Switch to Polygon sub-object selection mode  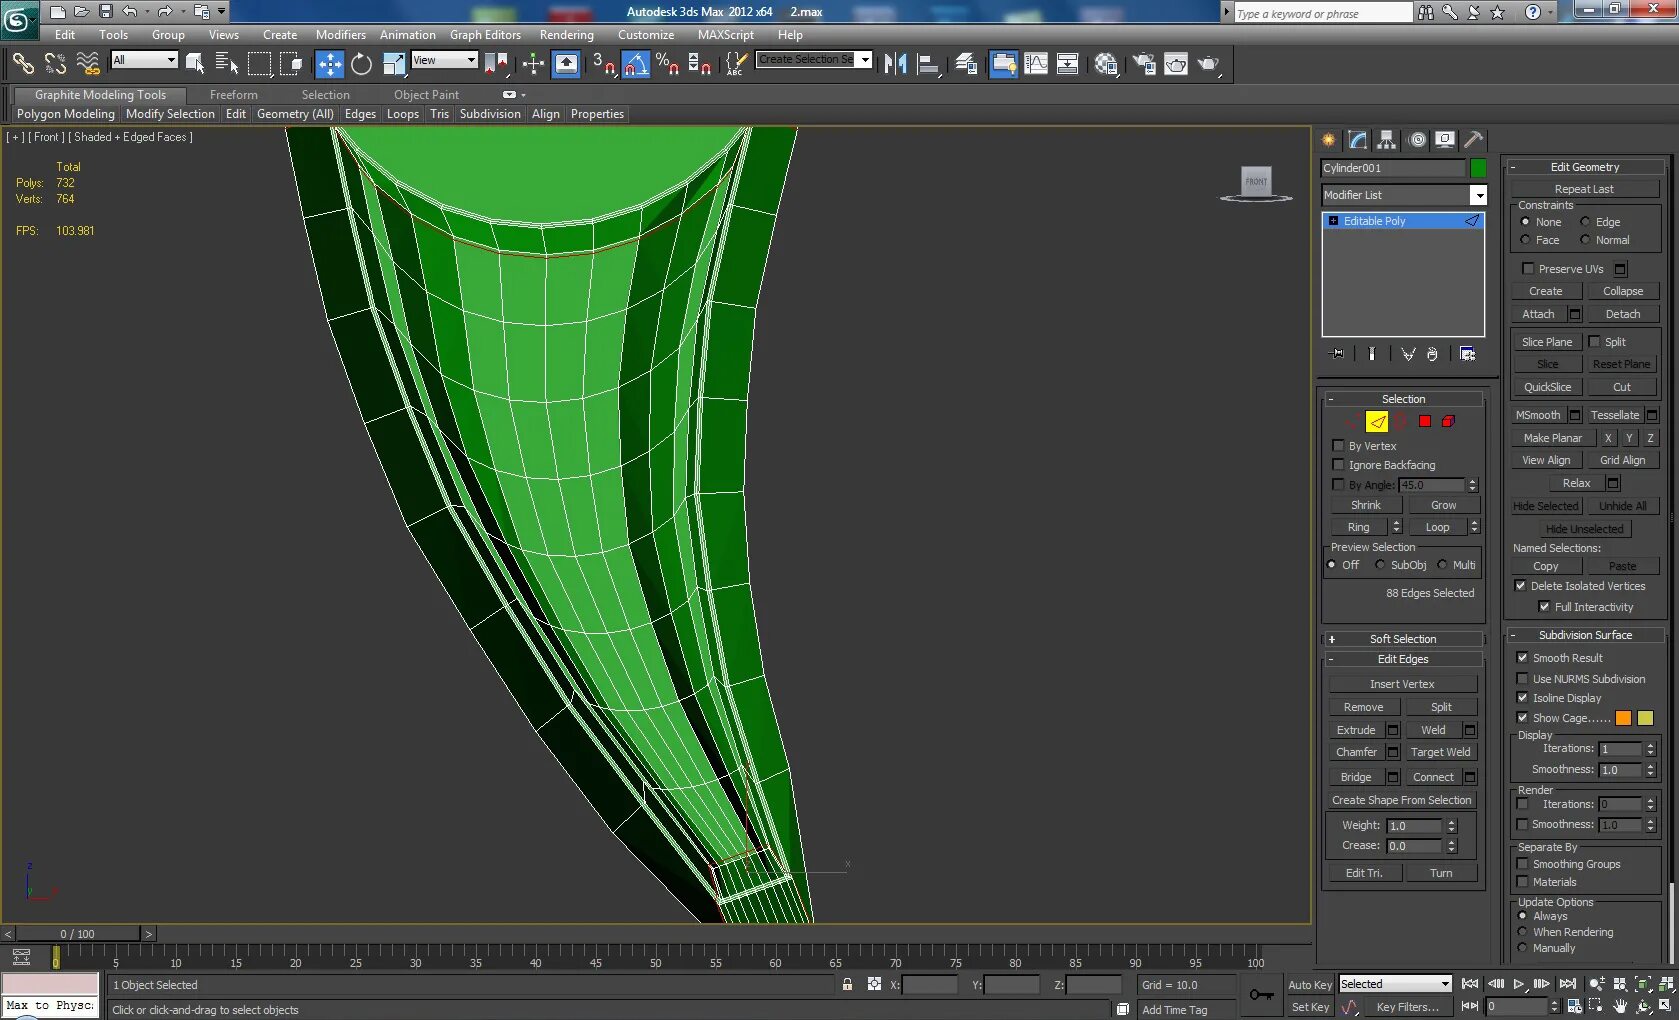(x=1425, y=421)
